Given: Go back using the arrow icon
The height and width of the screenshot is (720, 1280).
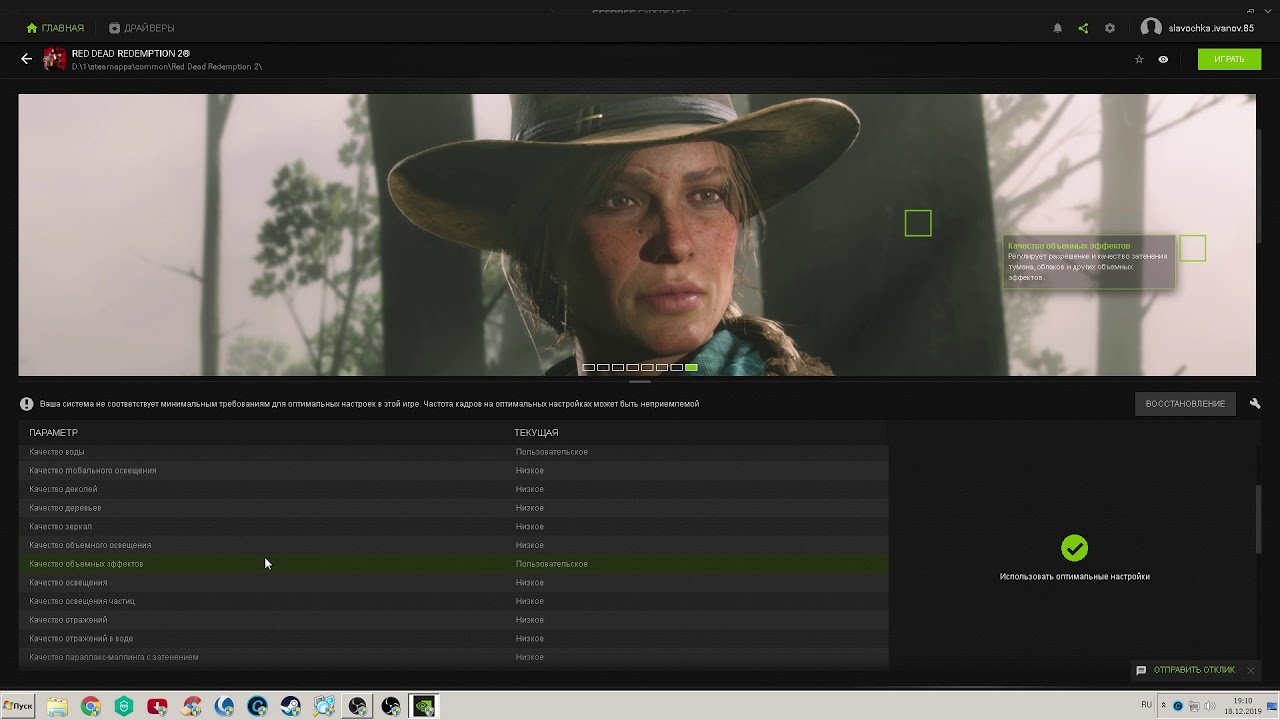Looking at the screenshot, I should click(26, 59).
